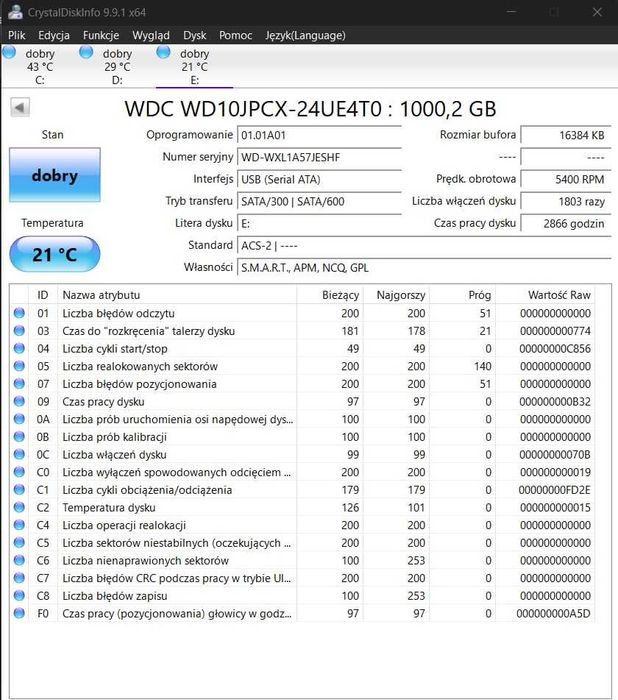Click the 'Wartość Raw' column header
This screenshot has height=700, width=618.
545,295
